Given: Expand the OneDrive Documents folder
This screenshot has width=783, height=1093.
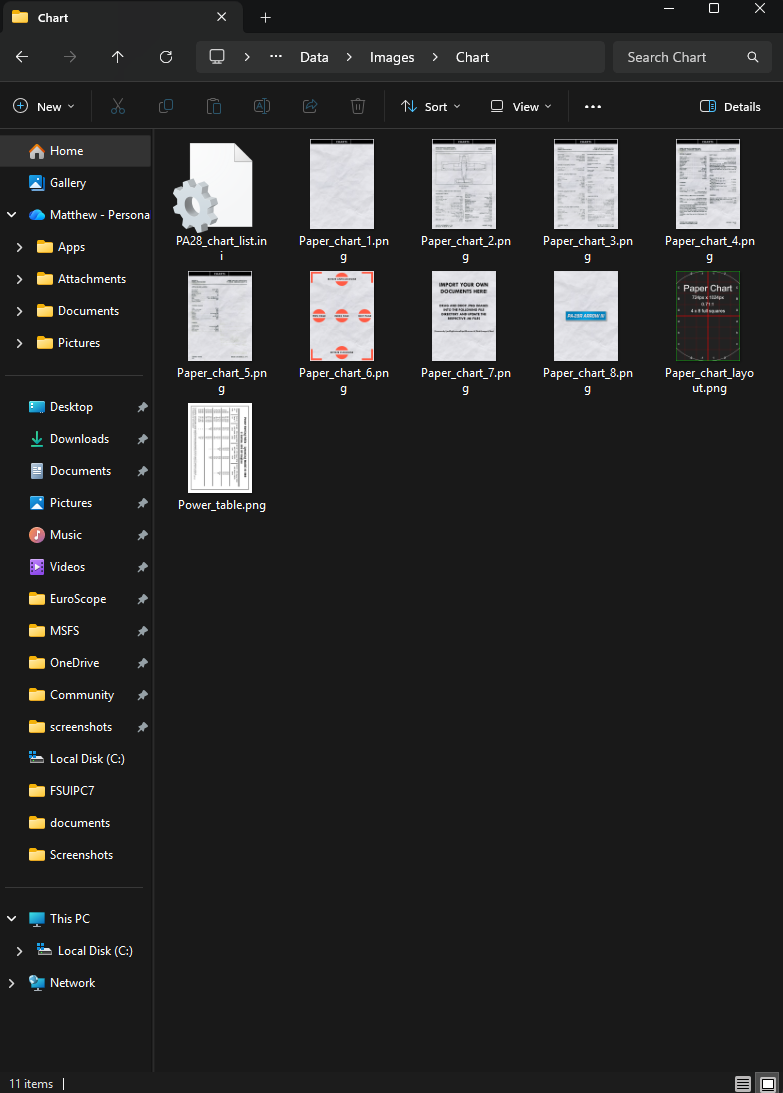Looking at the screenshot, I should (x=20, y=311).
